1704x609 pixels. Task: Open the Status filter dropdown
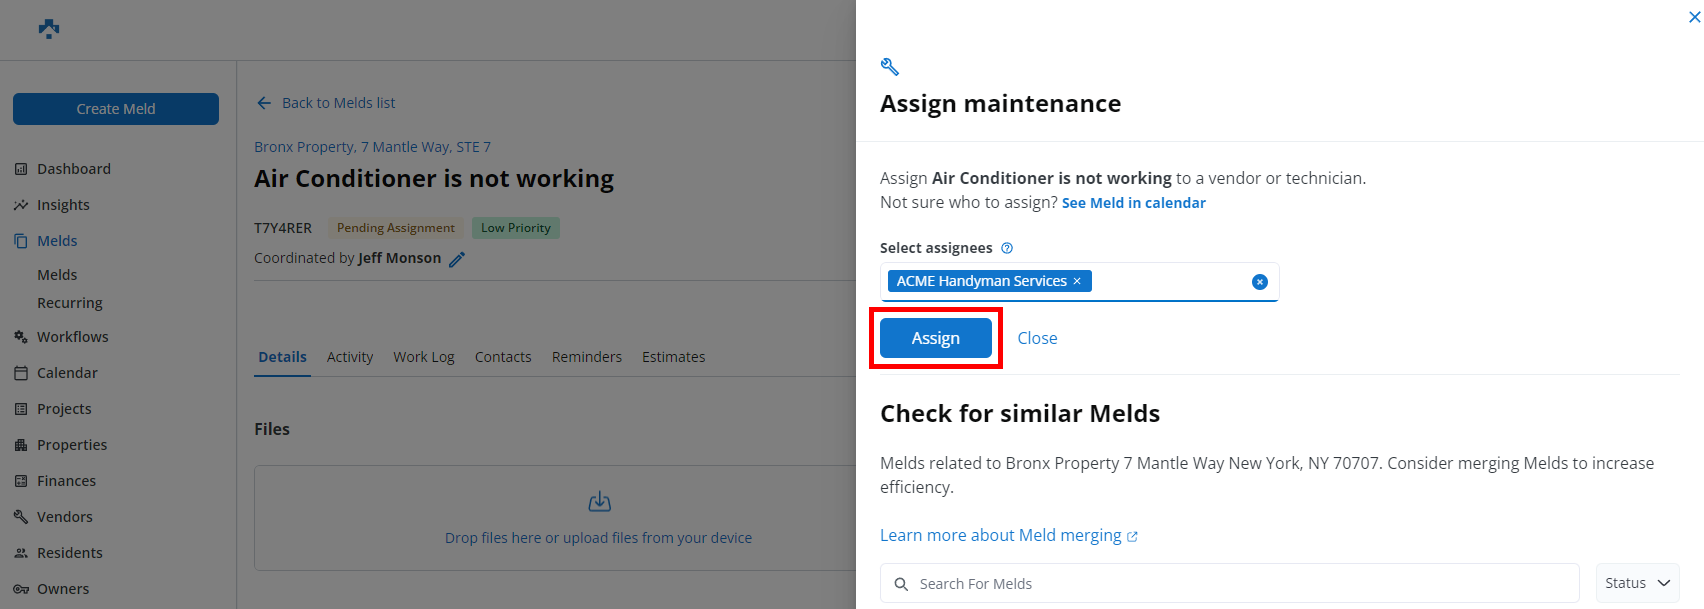pyautogui.click(x=1637, y=582)
